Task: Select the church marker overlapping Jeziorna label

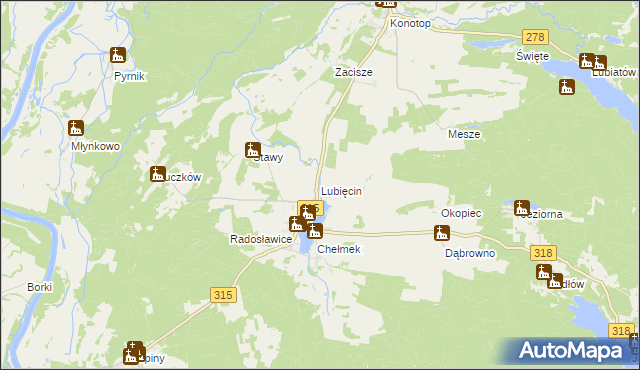Action: [x=522, y=208]
